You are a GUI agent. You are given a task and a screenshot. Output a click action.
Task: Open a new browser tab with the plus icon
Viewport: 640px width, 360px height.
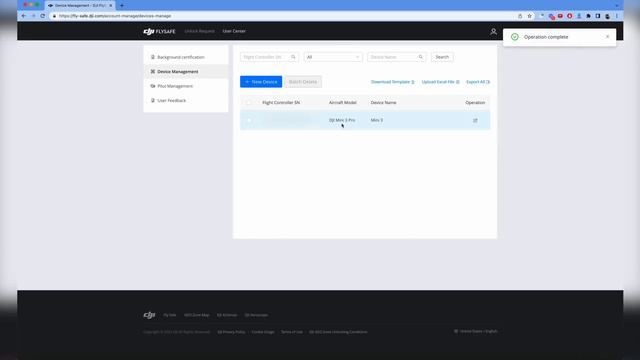pos(122,6)
